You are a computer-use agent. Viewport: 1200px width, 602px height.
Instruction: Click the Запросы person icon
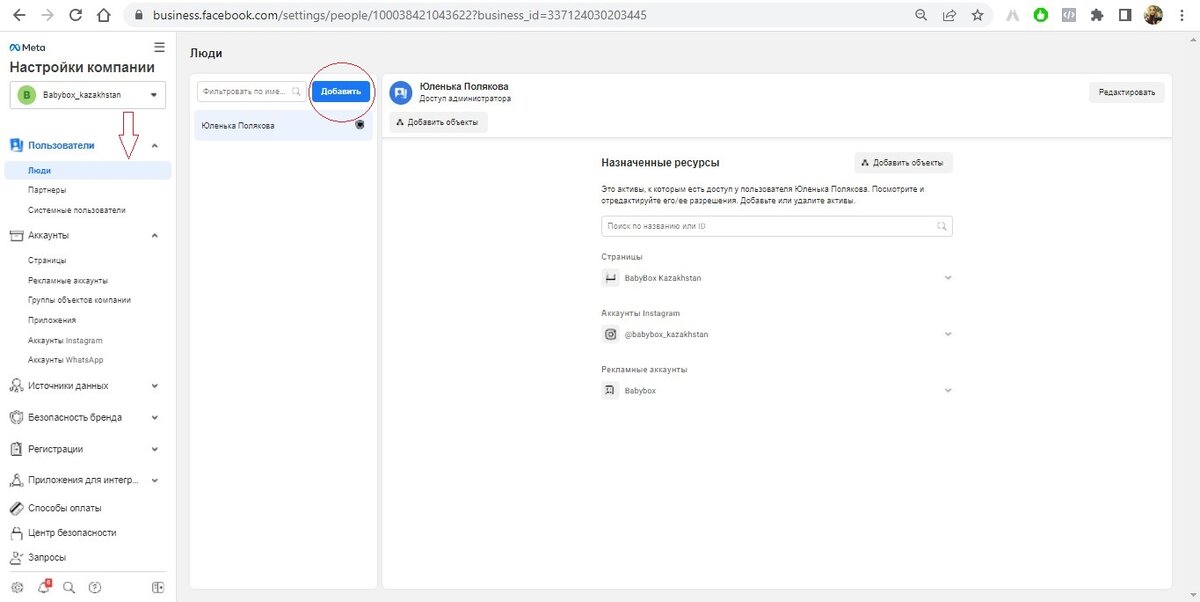16,557
